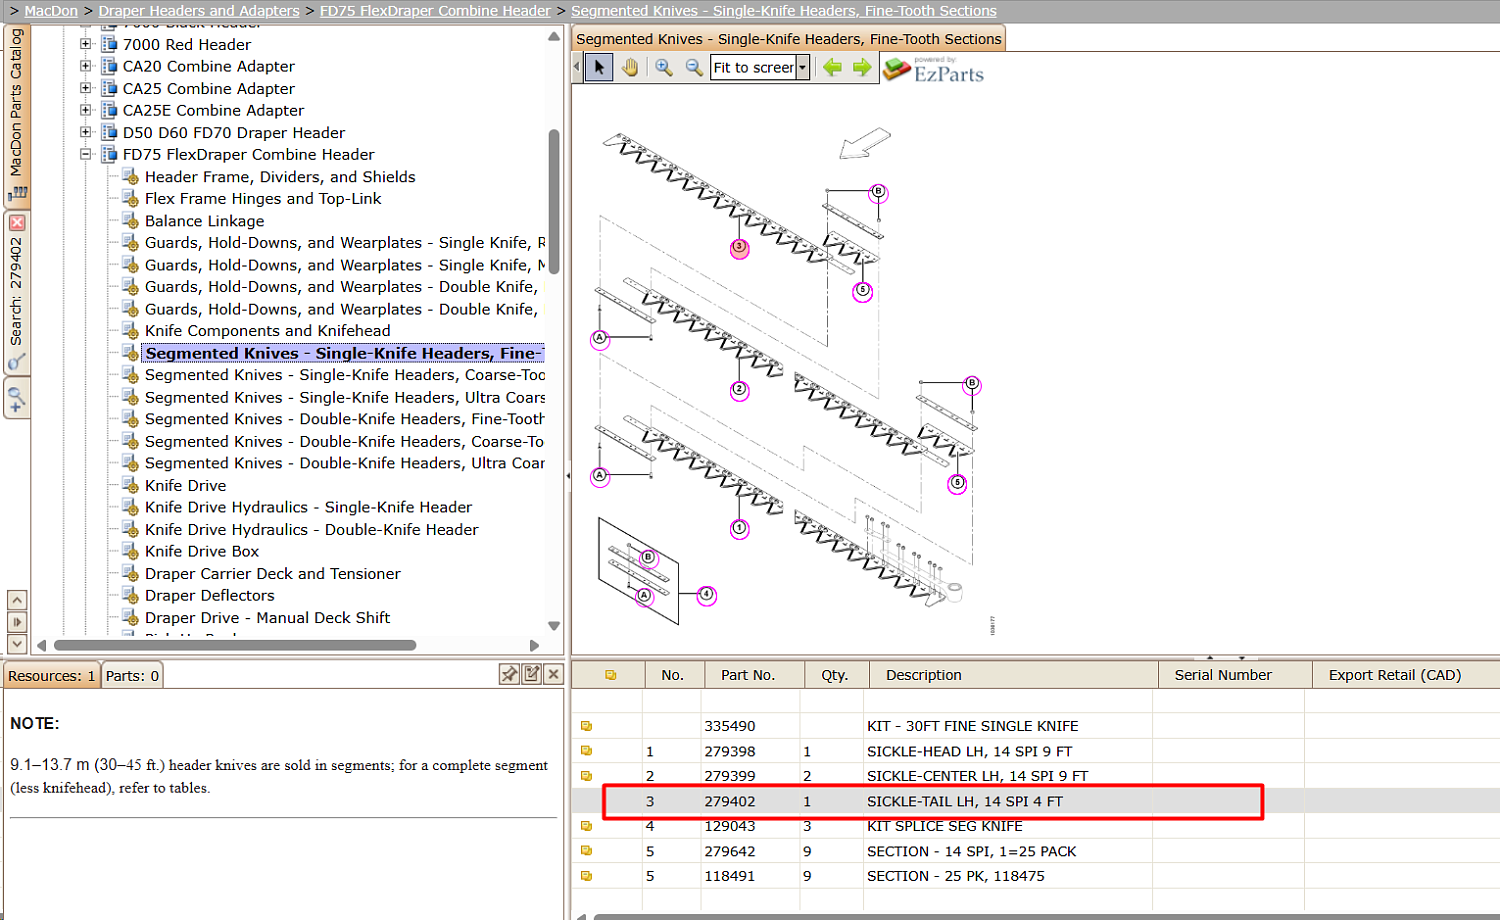Image resolution: width=1500 pixels, height=920 pixels.
Task: Expand the CA25E Combine Adapter node
Action: [x=86, y=110]
